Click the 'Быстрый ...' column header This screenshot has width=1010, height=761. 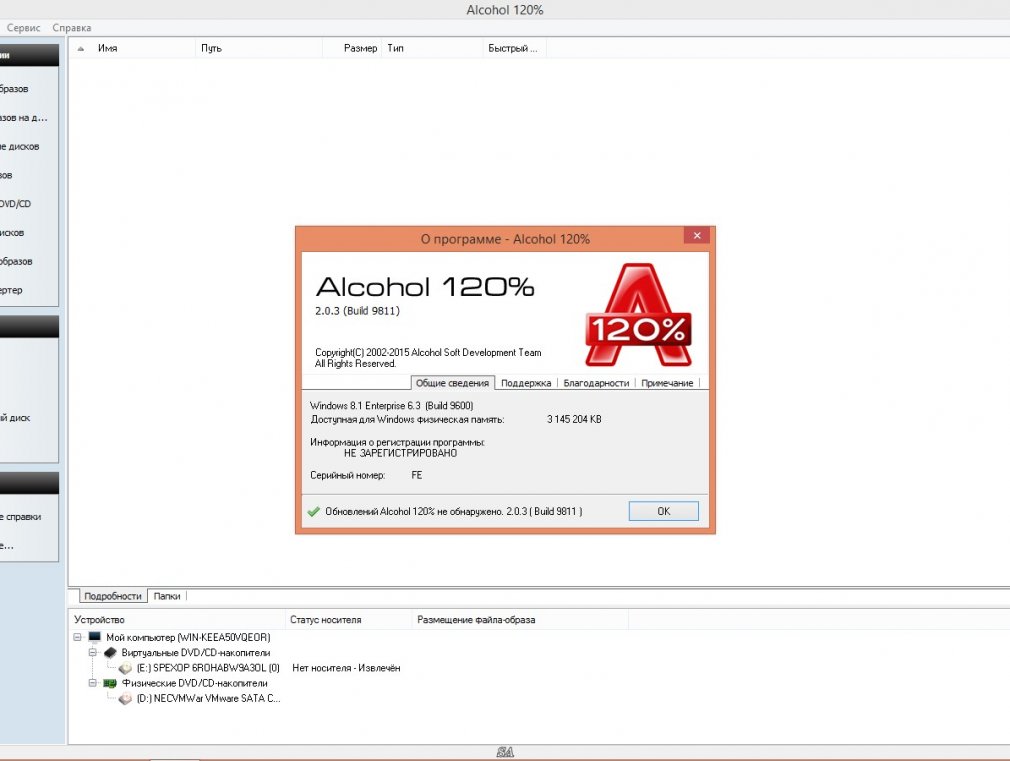515,48
